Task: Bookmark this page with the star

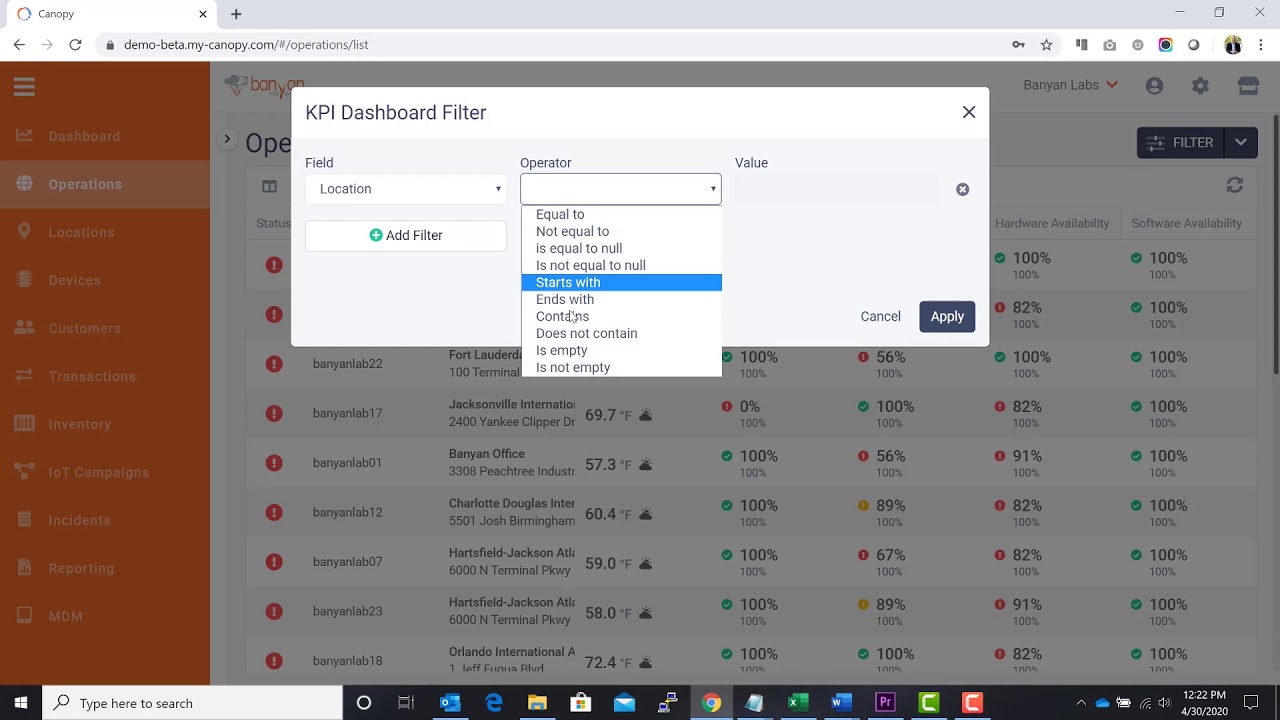Action: coord(1046,44)
